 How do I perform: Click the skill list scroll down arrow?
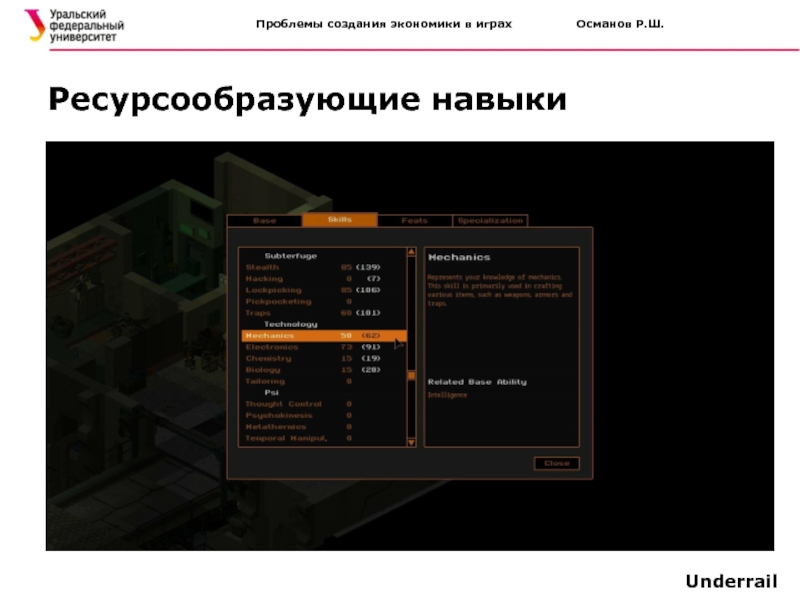[411, 442]
